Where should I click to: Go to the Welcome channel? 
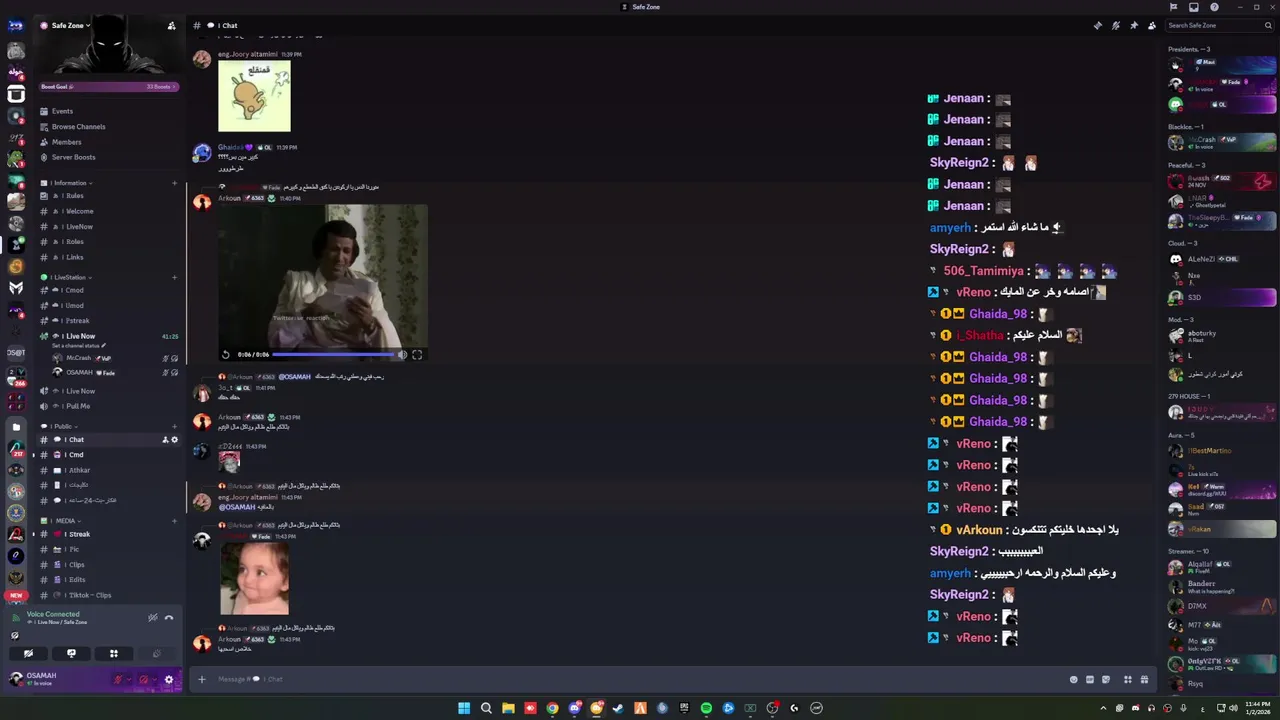[108, 211]
